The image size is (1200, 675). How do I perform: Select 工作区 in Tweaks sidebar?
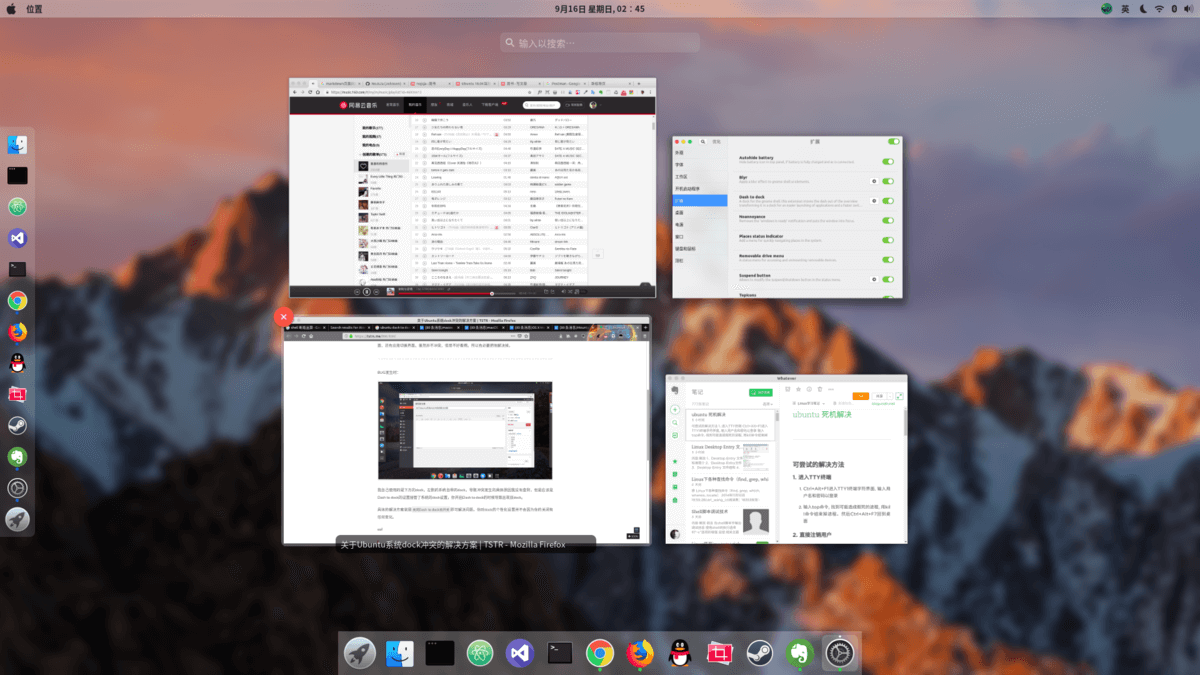click(x=682, y=177)
